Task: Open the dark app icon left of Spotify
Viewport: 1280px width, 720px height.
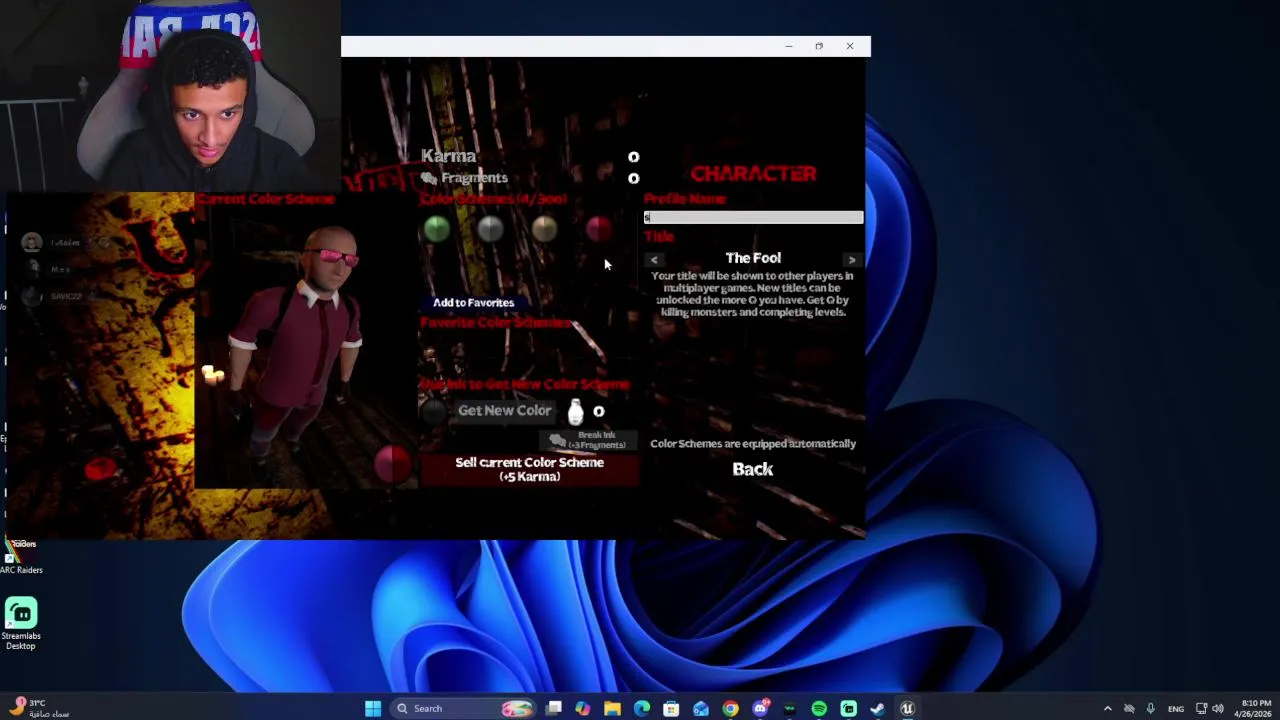Action: pyautogui.click(x=789, y=708)
